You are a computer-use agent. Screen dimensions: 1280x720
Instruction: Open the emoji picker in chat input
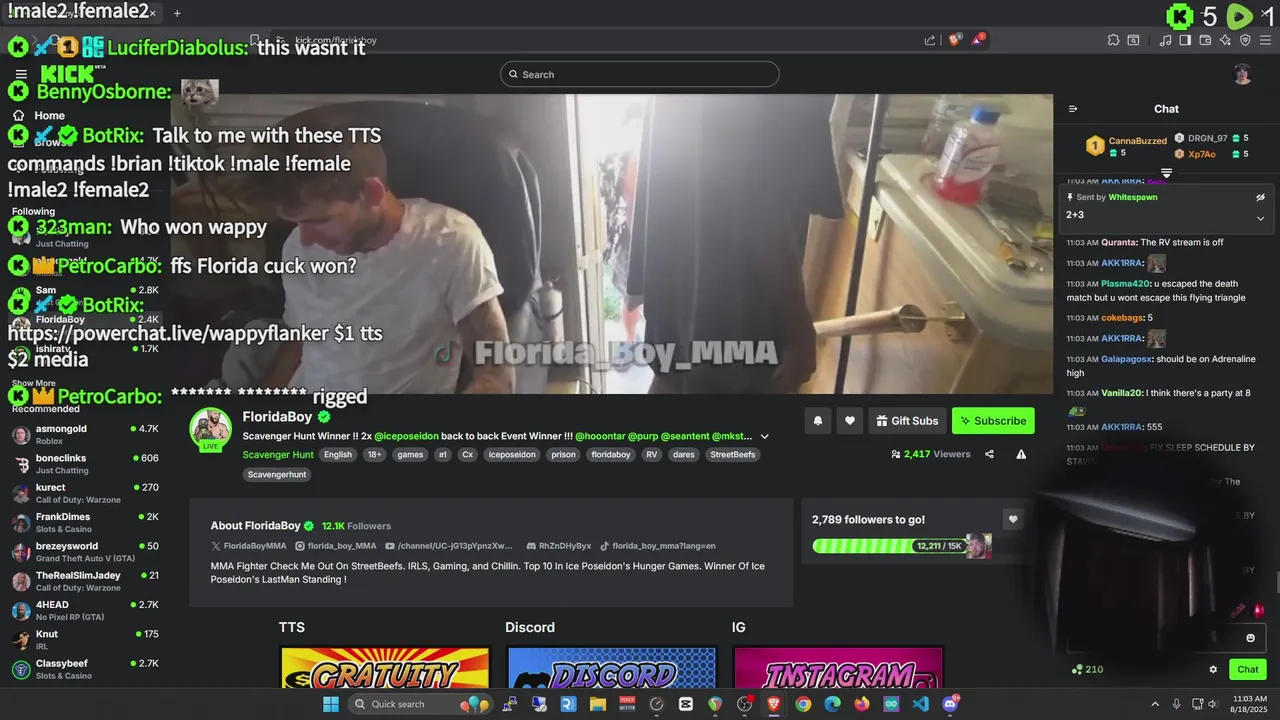[x=1250, y=638]
